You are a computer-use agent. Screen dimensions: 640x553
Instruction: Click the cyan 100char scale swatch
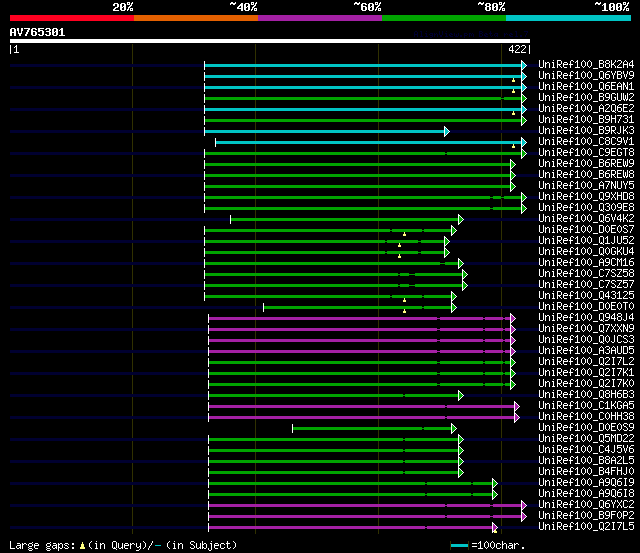[460, 546]
